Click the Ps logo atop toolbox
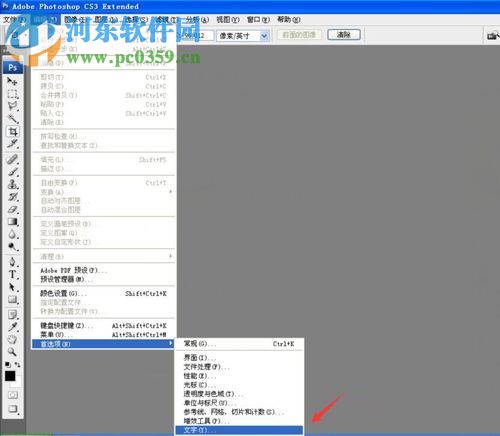 (x=13, y=68)
